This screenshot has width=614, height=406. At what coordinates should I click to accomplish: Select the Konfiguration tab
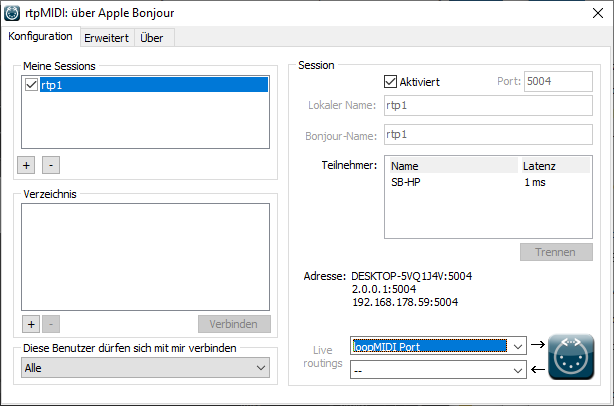[41, 36]
